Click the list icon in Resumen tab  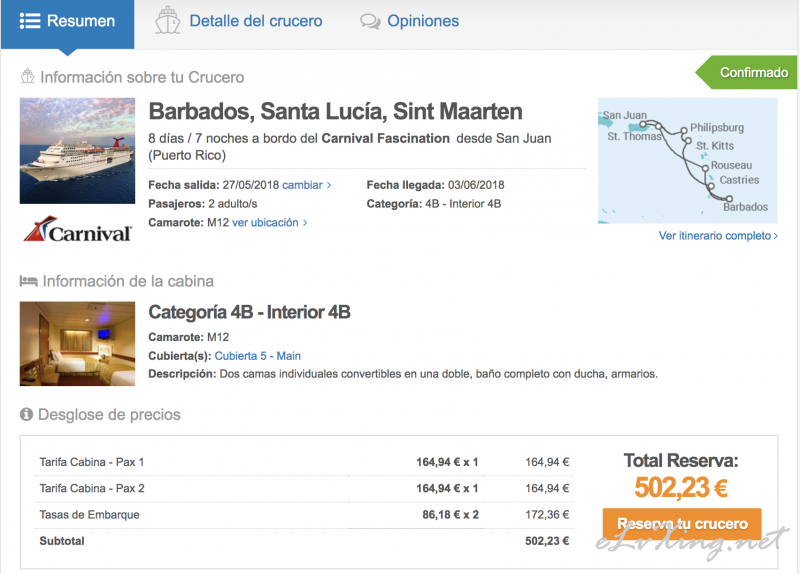point(30,21)
